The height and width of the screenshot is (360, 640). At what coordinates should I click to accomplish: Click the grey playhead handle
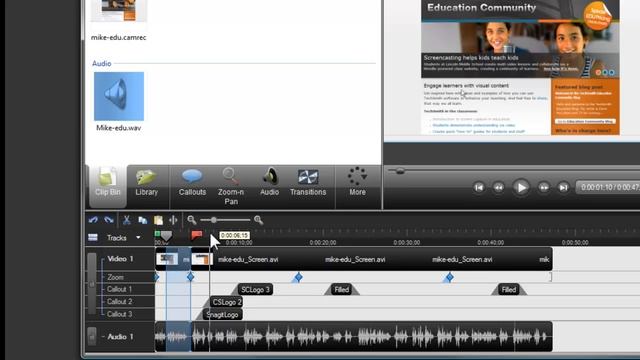[x=166, y=236]
